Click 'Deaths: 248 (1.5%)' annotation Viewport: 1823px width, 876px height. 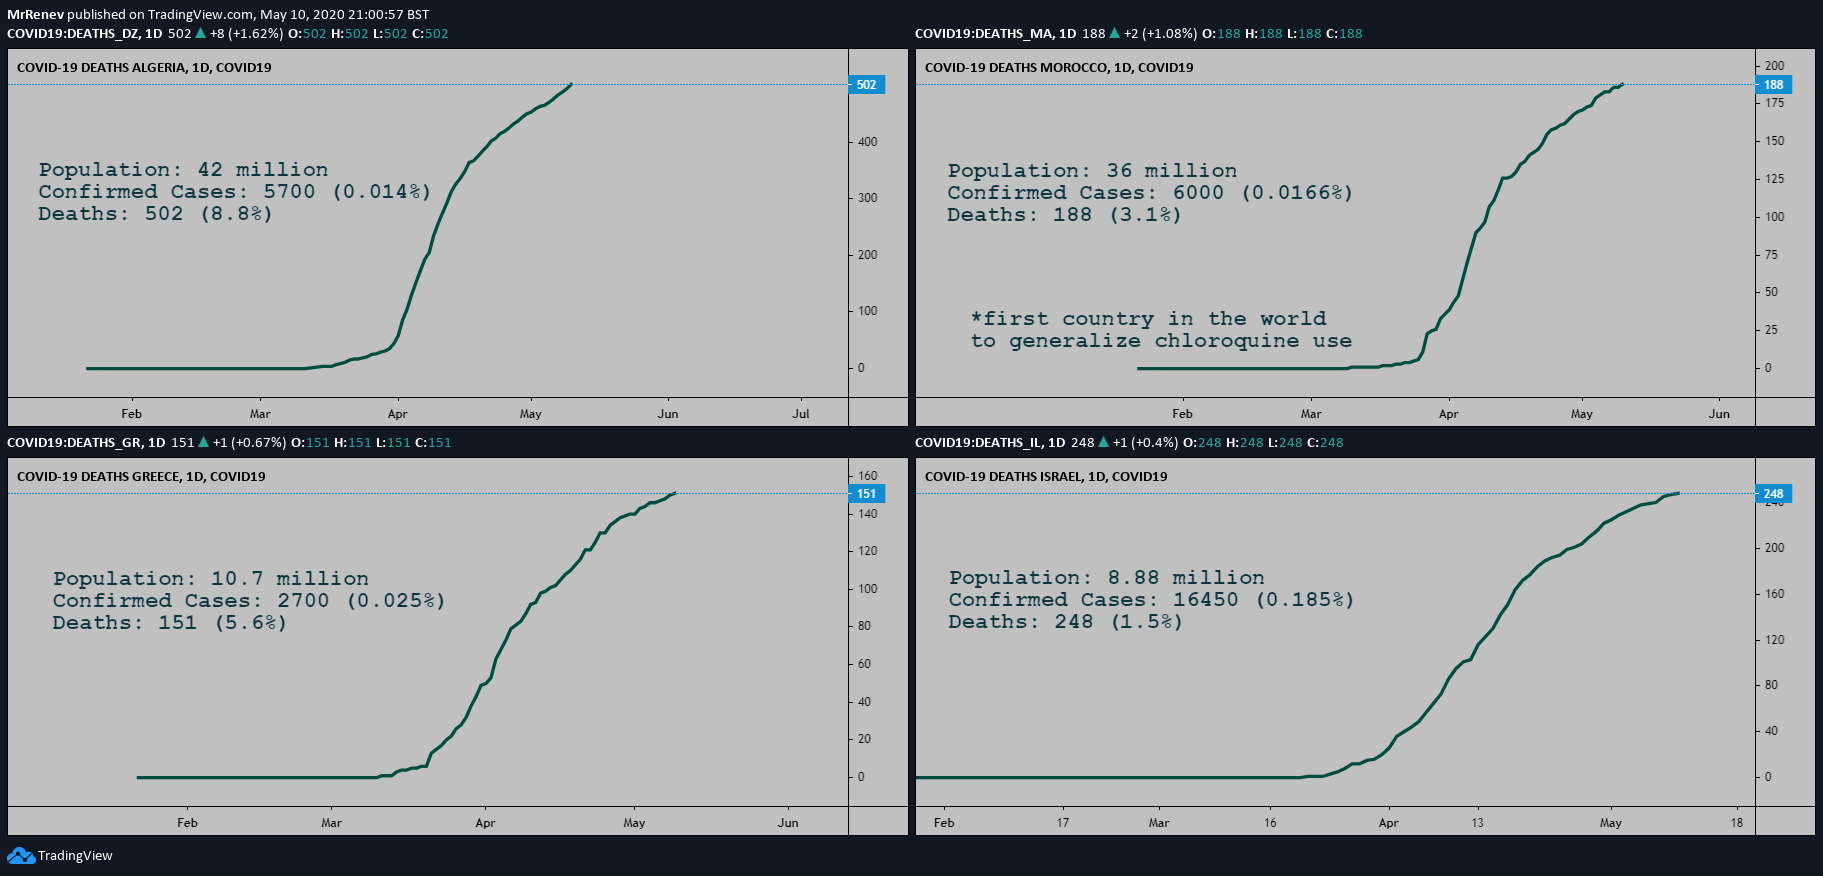point(1066,622)
